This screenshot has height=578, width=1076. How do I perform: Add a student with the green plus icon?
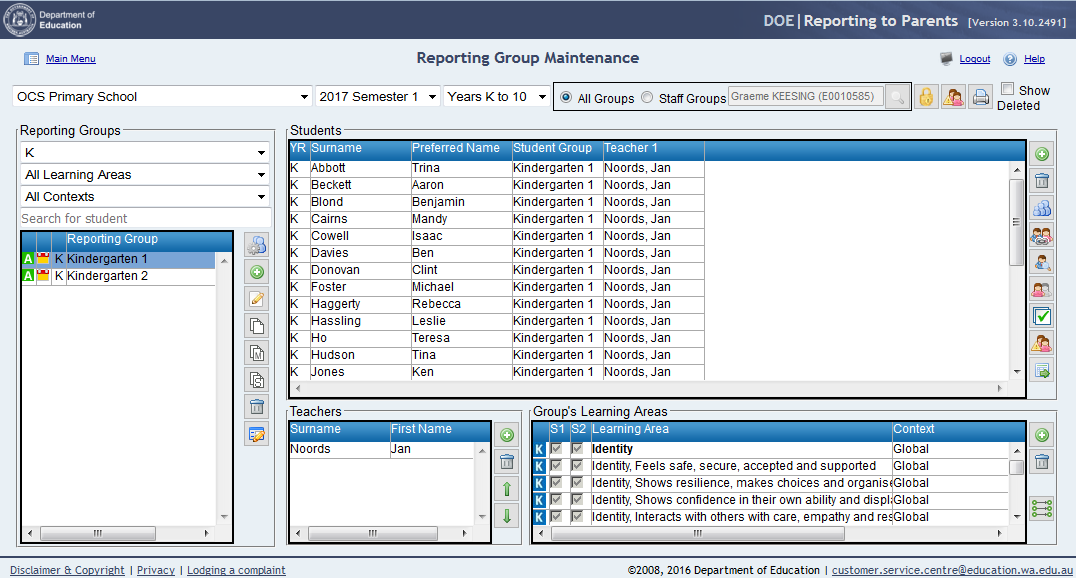point(1042,155)
